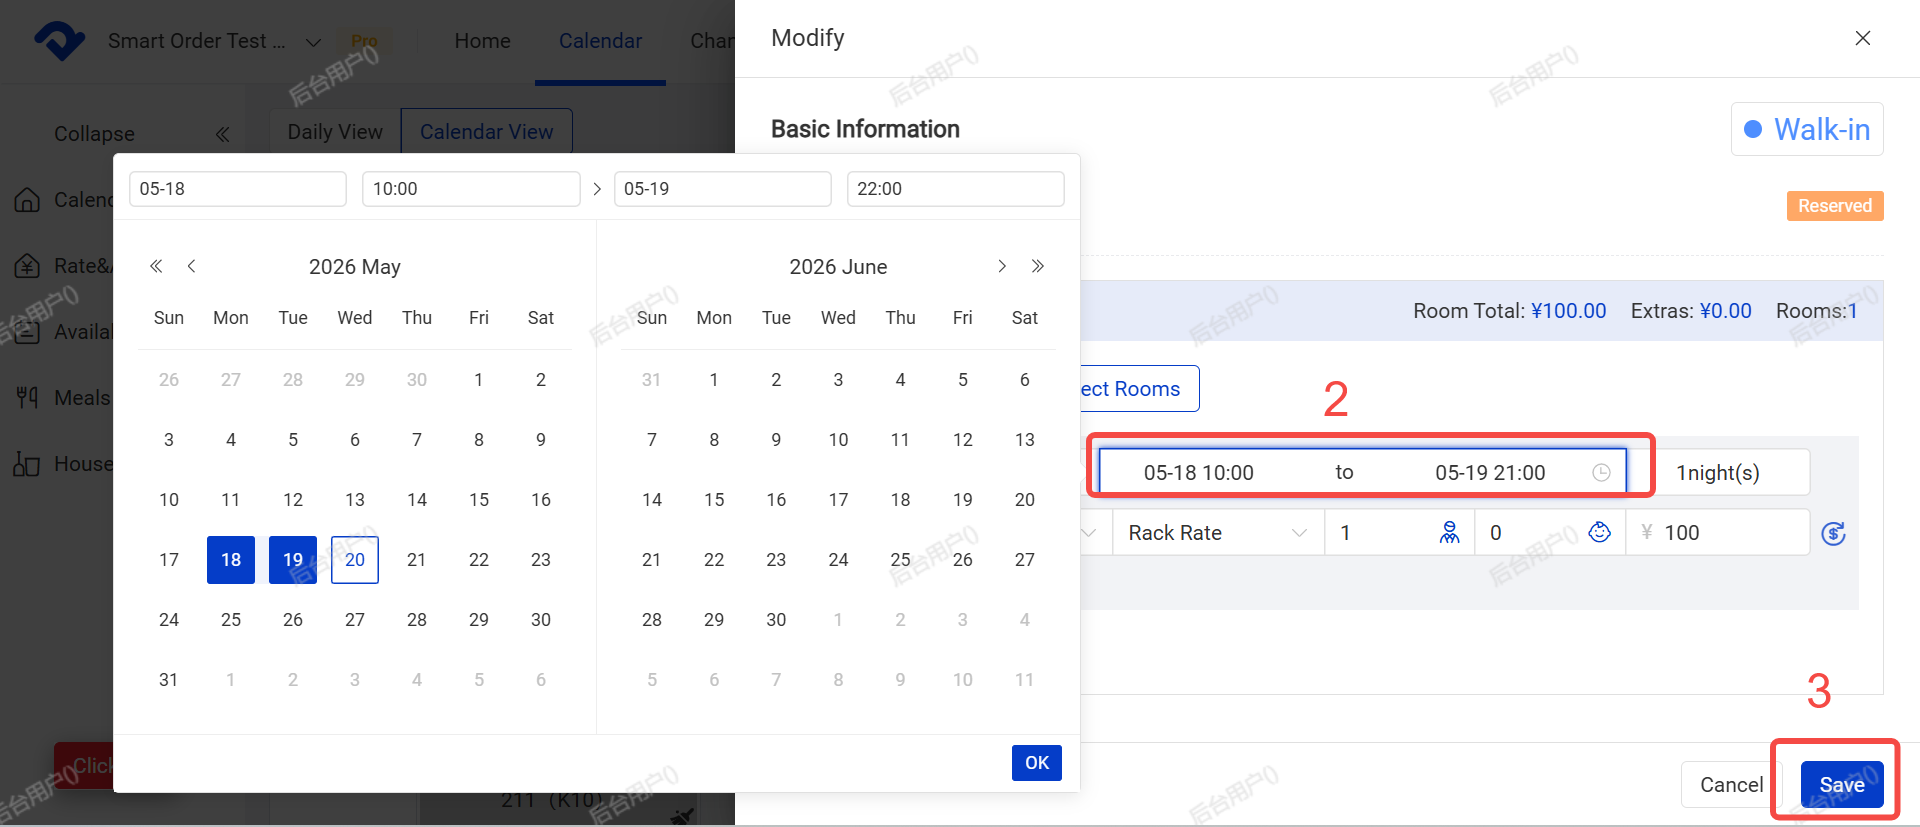Click the Room Total ¥100.00 text
1920x827 pixels.
(x=1509, y=311)
